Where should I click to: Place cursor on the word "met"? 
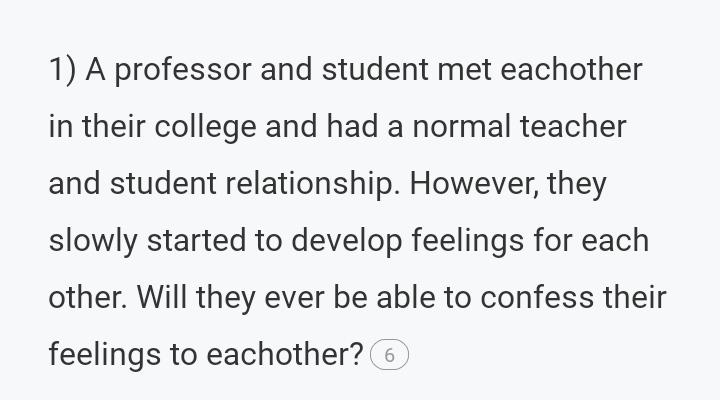pyautogui.click(x=464, y=70)
